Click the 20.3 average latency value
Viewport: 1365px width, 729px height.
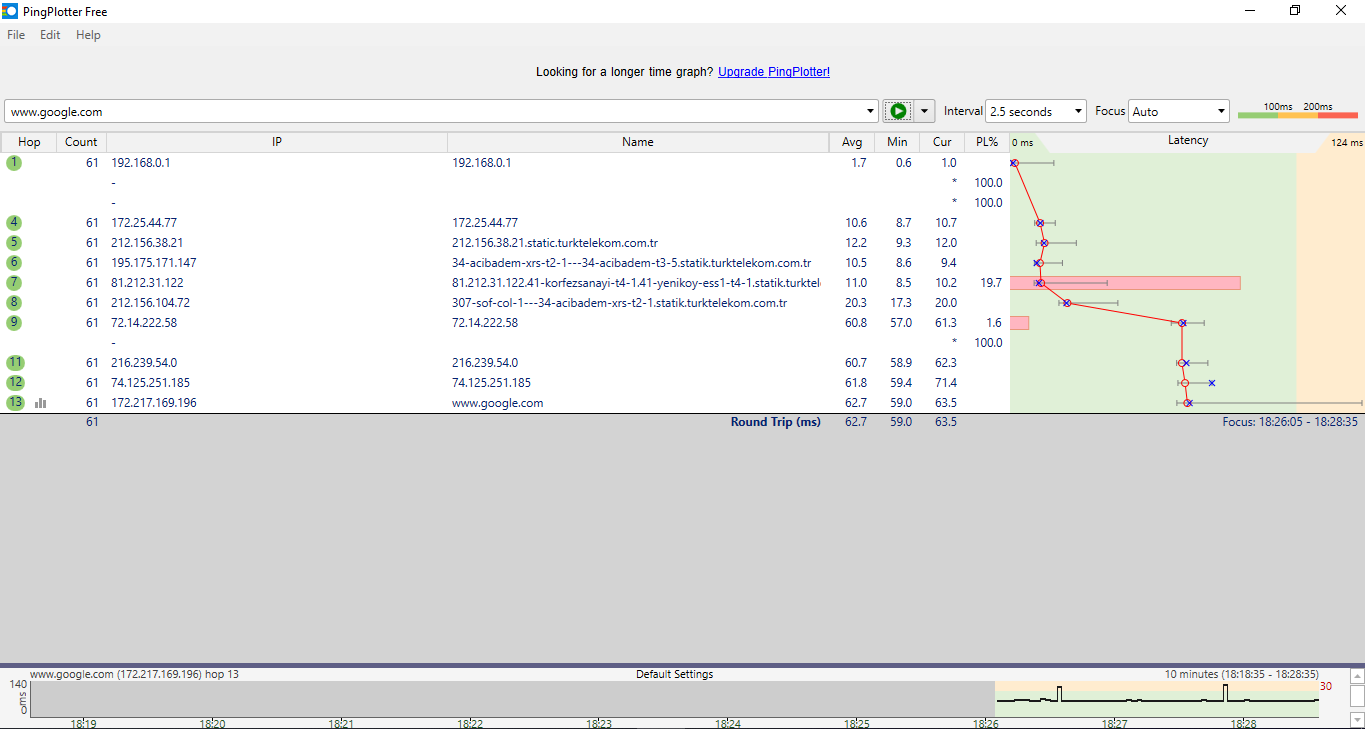tap(856, 302)
